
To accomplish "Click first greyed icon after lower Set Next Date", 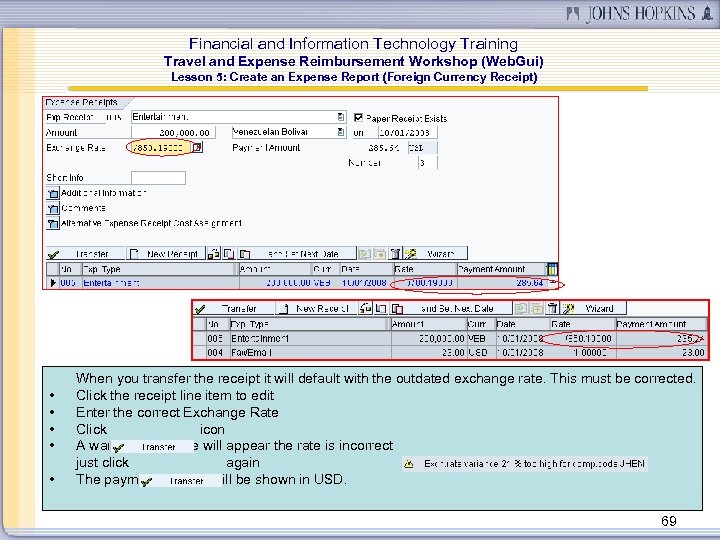I will (x=521, y=309).
